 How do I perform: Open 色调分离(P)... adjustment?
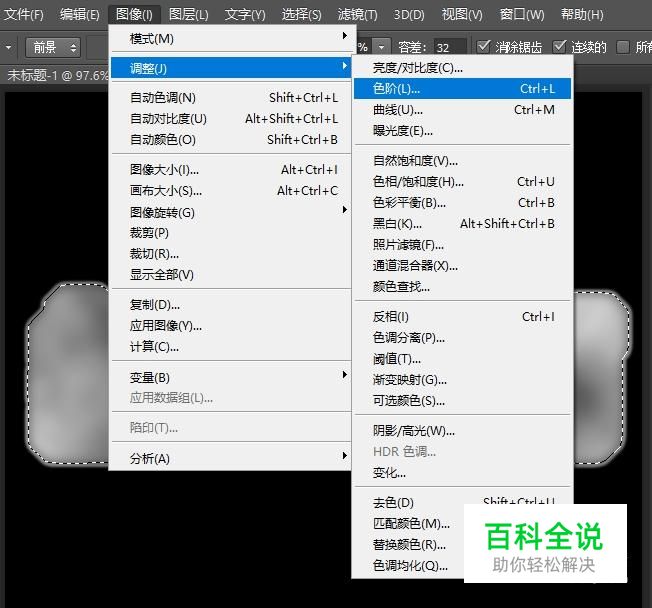coord(462,338)
